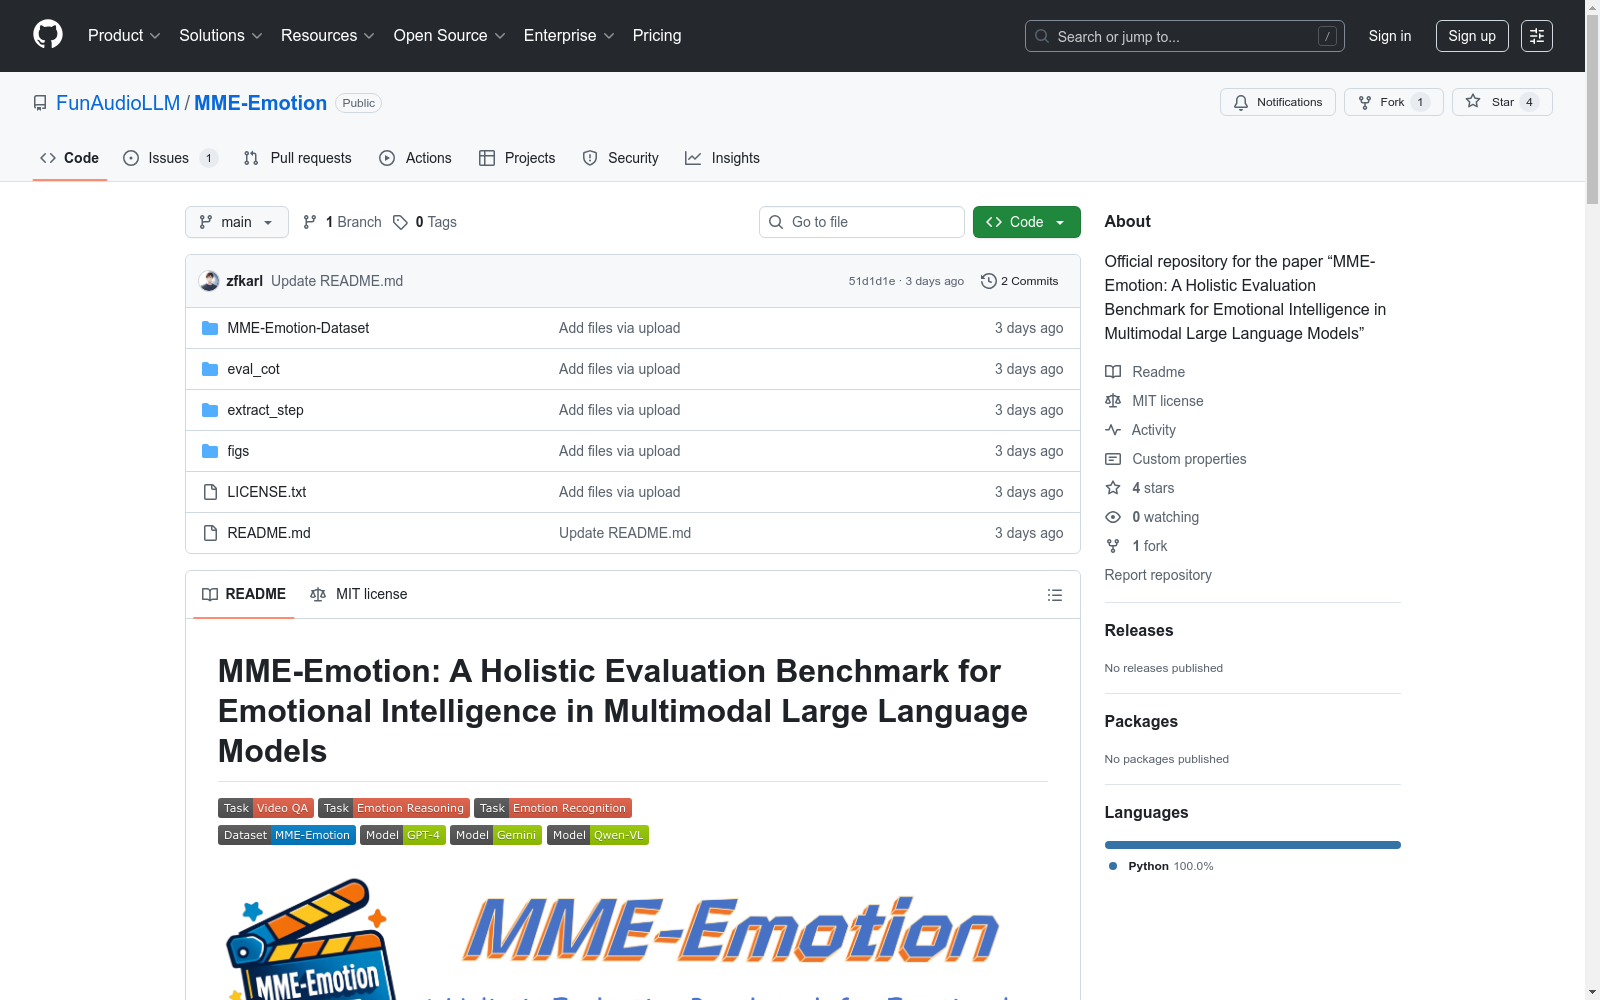The height and width of the screenshot is (1000, 1600).
Task: Open the Packages heading link
Action: click(x=1141, y=721)
